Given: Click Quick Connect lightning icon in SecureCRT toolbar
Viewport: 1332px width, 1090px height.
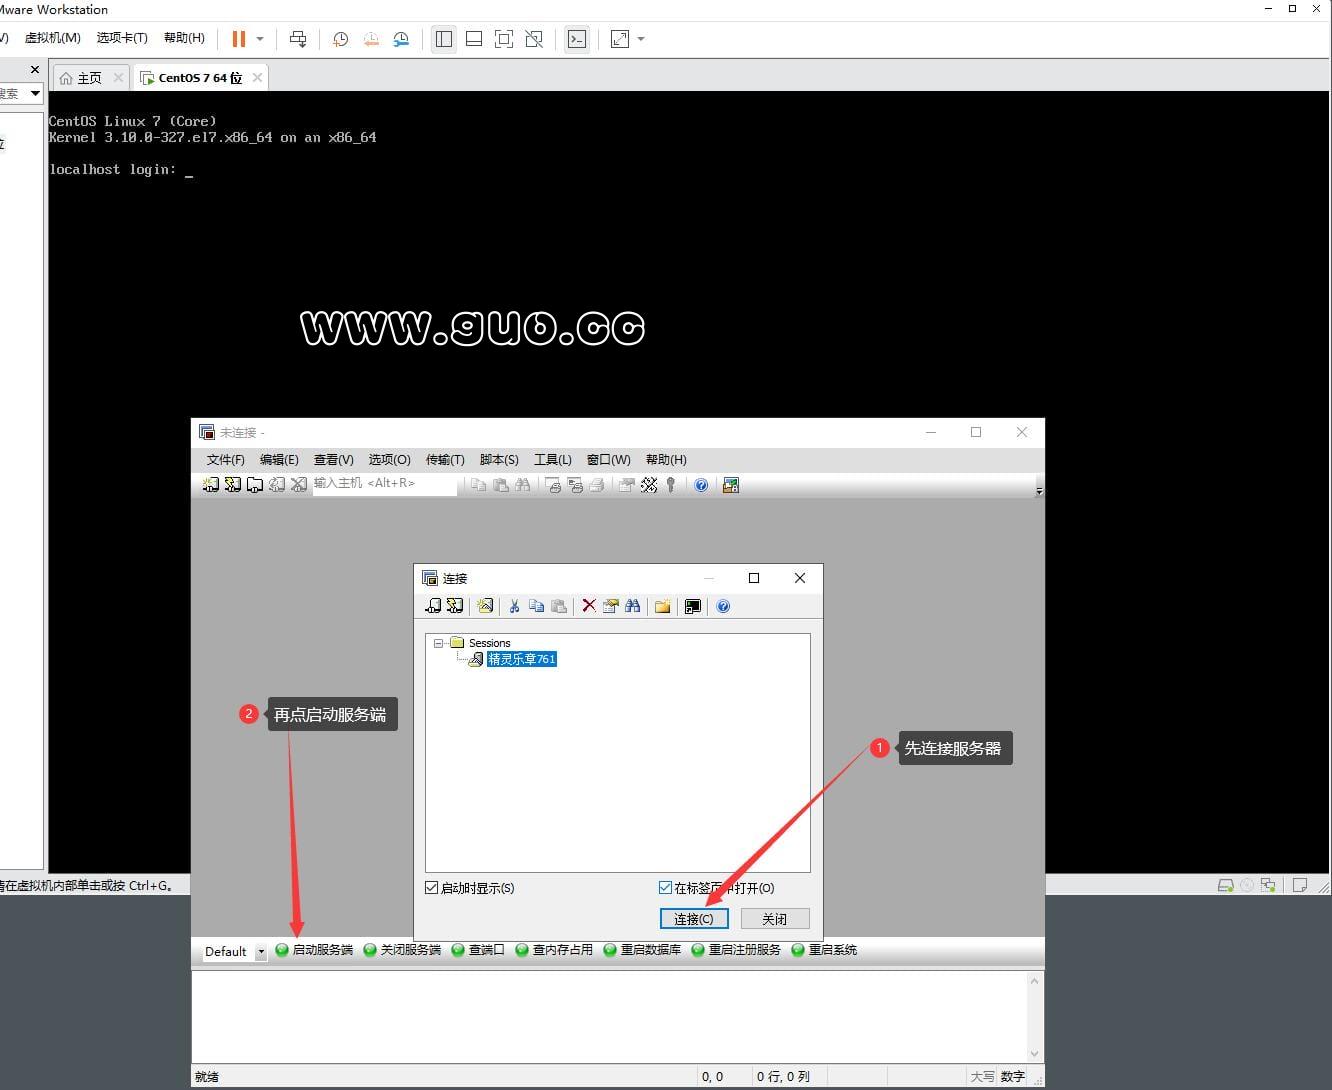Looking at the screenshot, I should pyautogui.click(x=232, y=485).
